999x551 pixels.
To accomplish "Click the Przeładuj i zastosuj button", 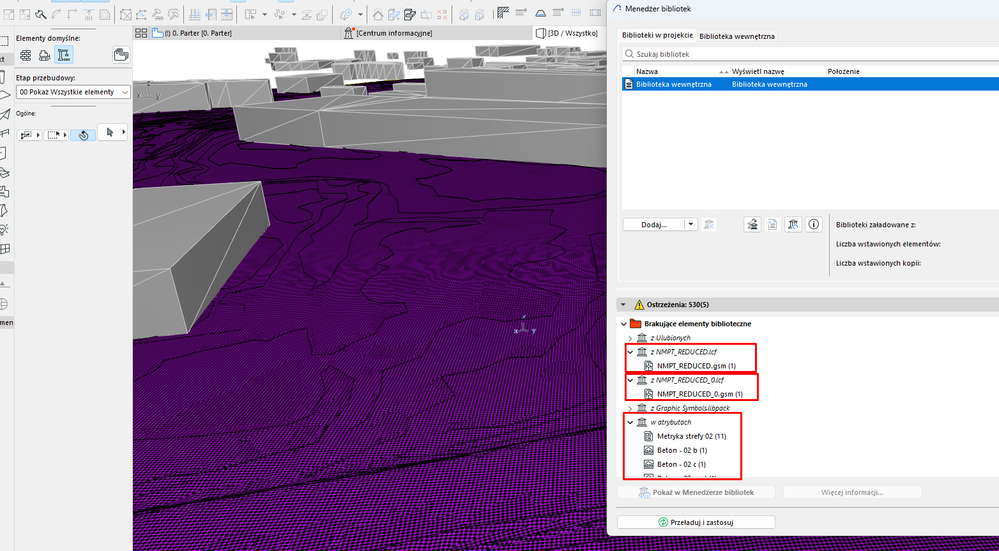I will (696, 522).
